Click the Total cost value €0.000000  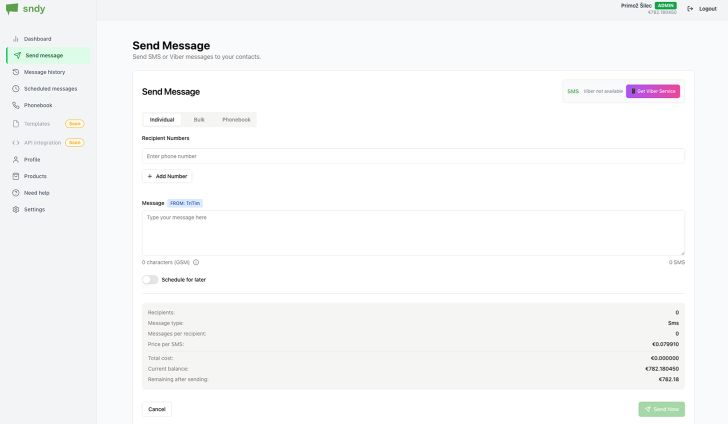665,358
